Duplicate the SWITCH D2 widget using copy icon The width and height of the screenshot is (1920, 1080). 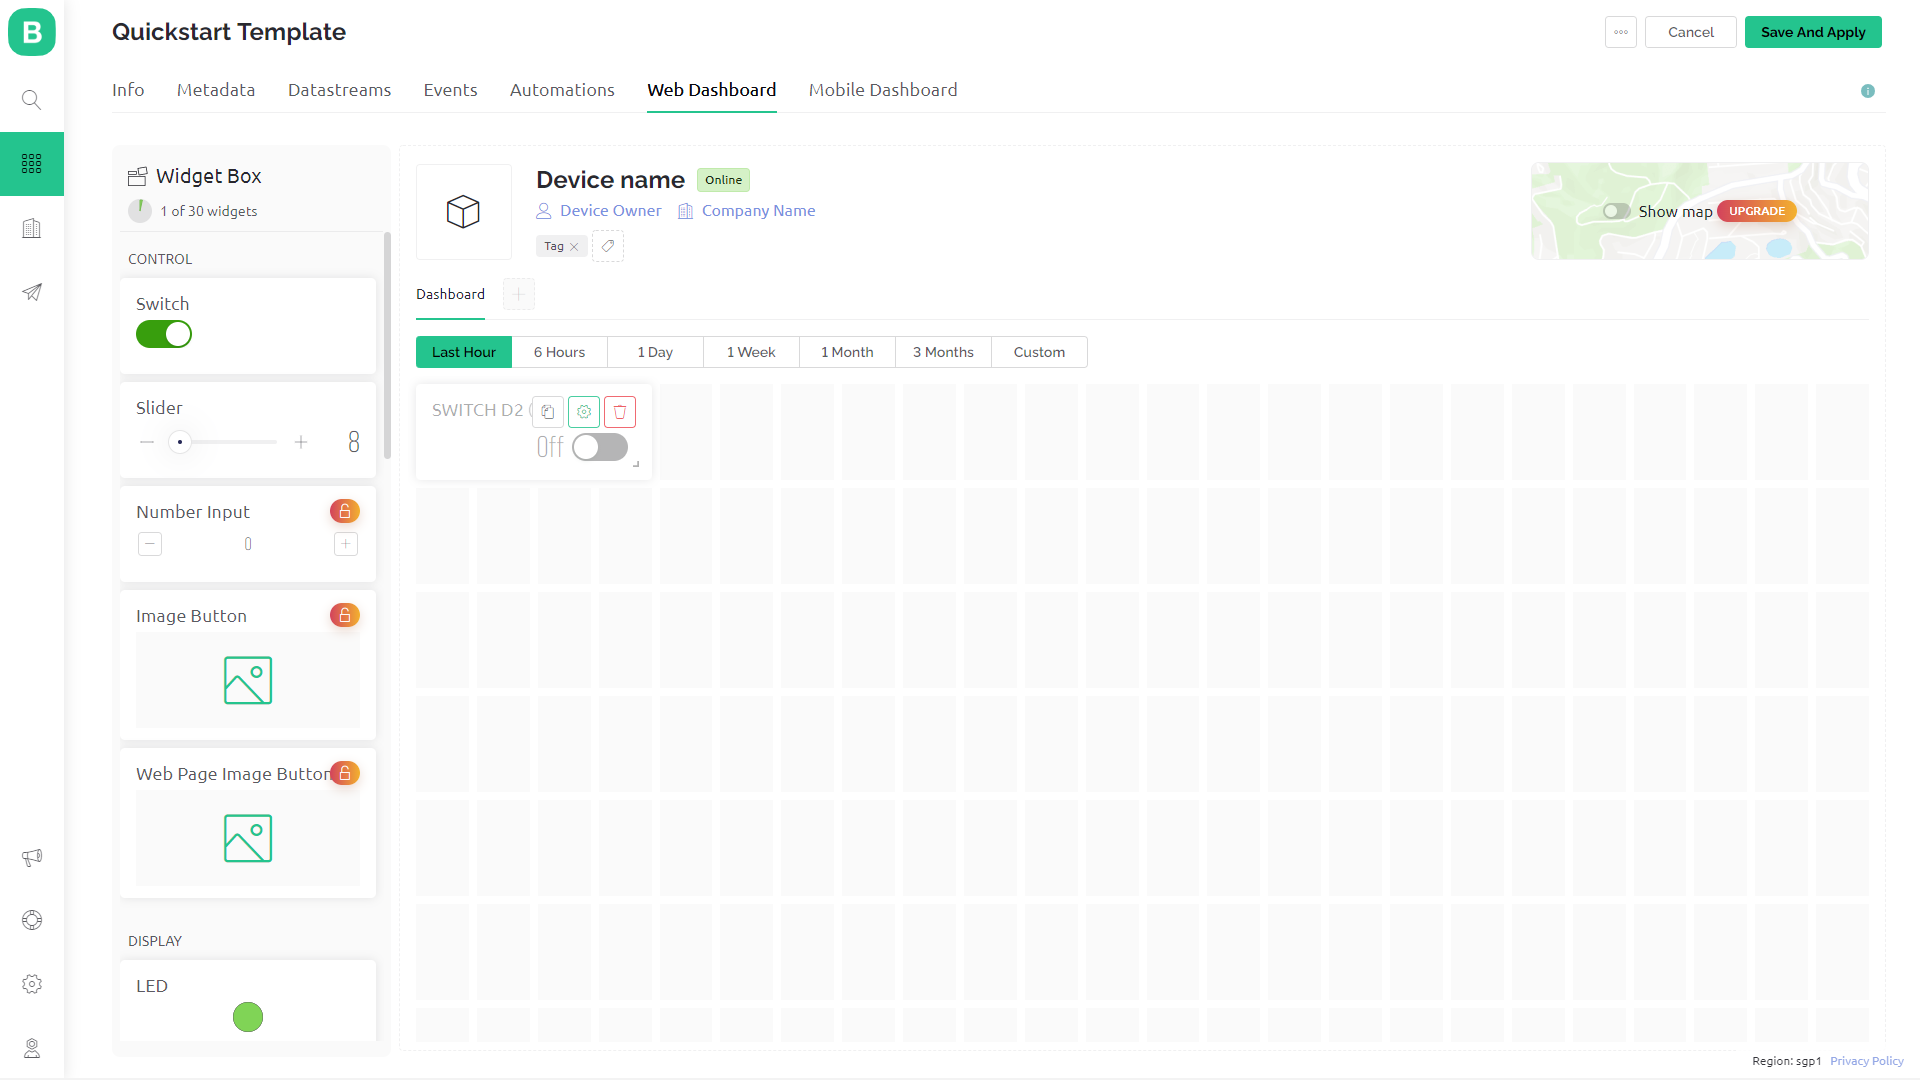coord(548,412)
